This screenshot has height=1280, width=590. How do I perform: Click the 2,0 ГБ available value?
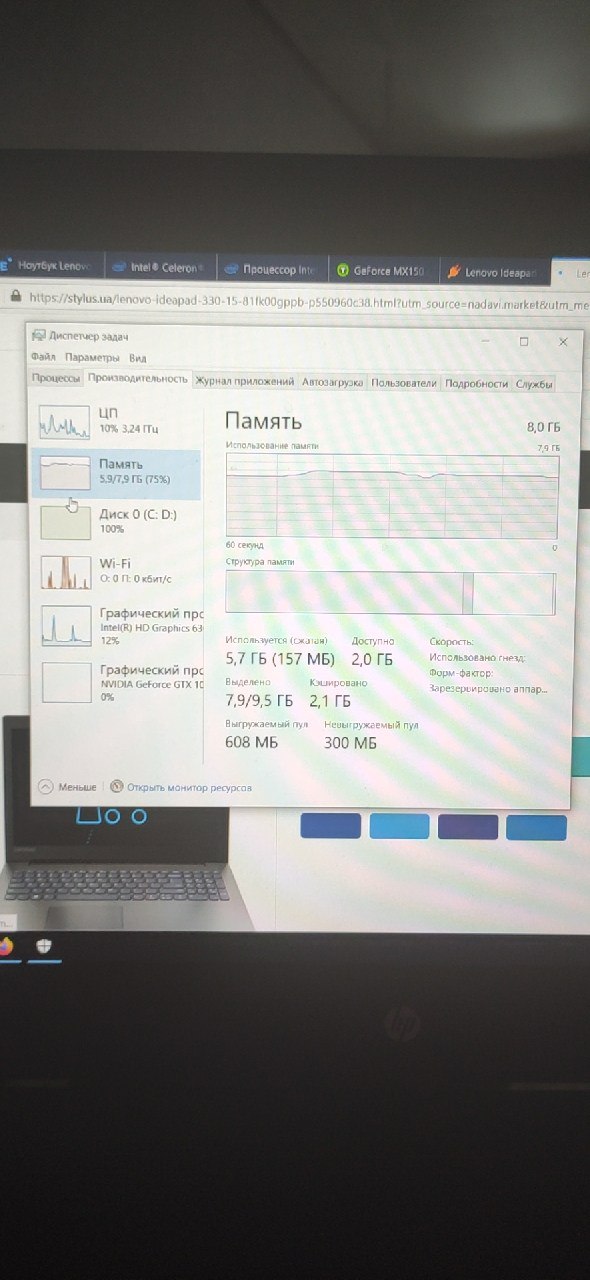tap(372, 659)
